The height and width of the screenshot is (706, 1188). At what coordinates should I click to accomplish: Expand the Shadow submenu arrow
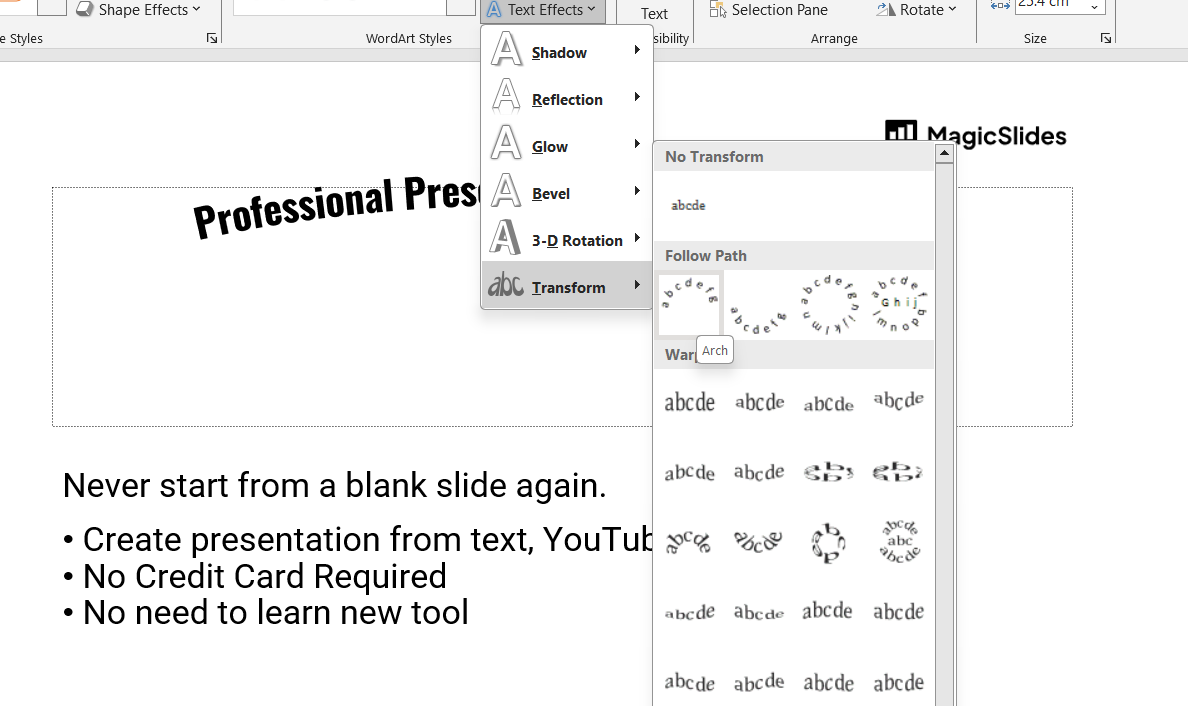pyautogui.click(x=637, y=50)
